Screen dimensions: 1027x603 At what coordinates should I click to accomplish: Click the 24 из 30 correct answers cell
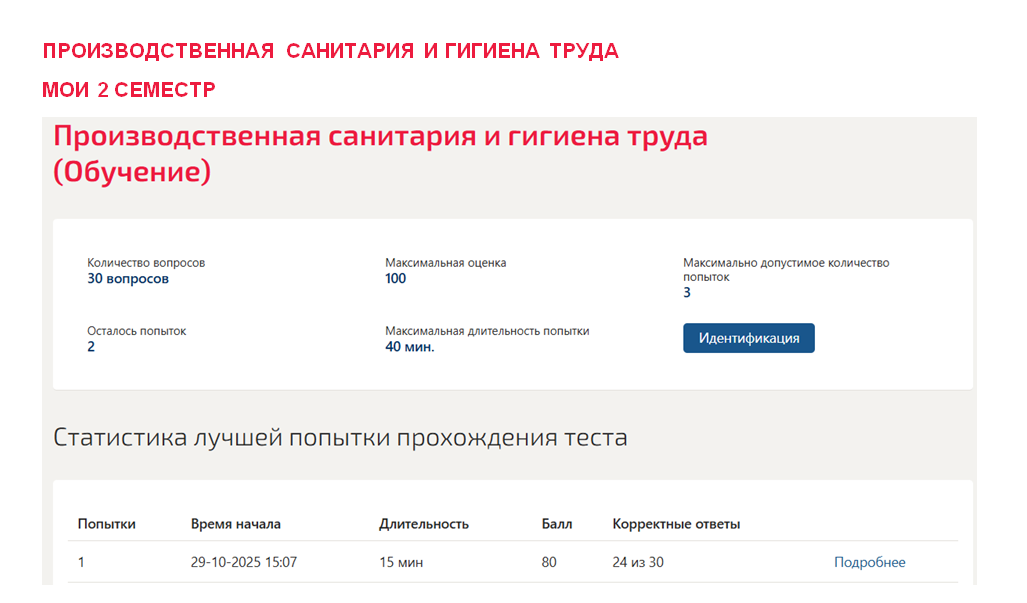point(638,562)
